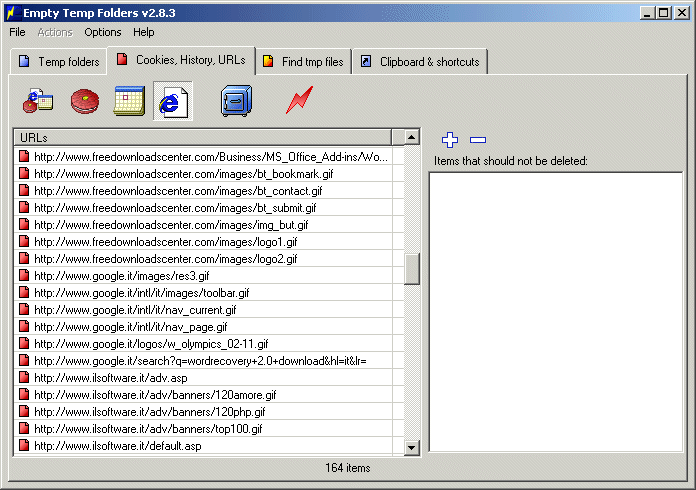Click the red icon beside default.asp URL
This screenshot has width=696, height=490.
(24, 446)
